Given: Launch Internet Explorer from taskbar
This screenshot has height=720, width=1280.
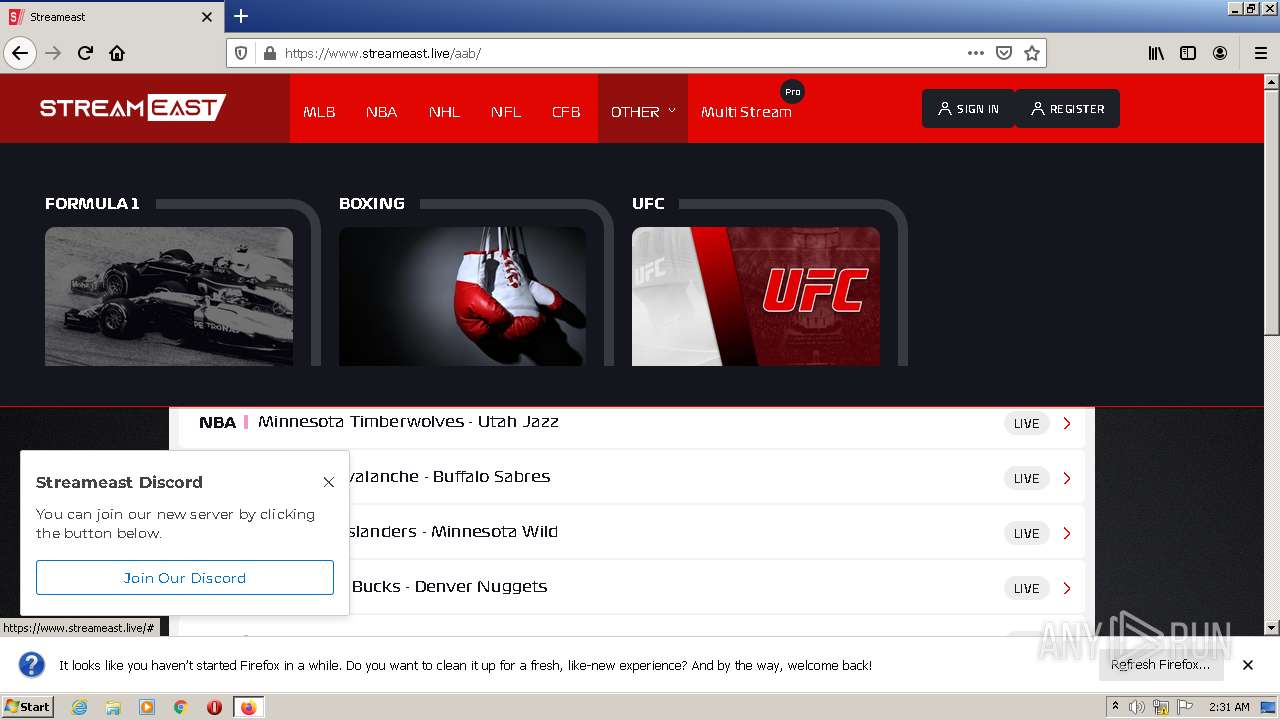Looking at the screenshot, I should coord(79,707).
